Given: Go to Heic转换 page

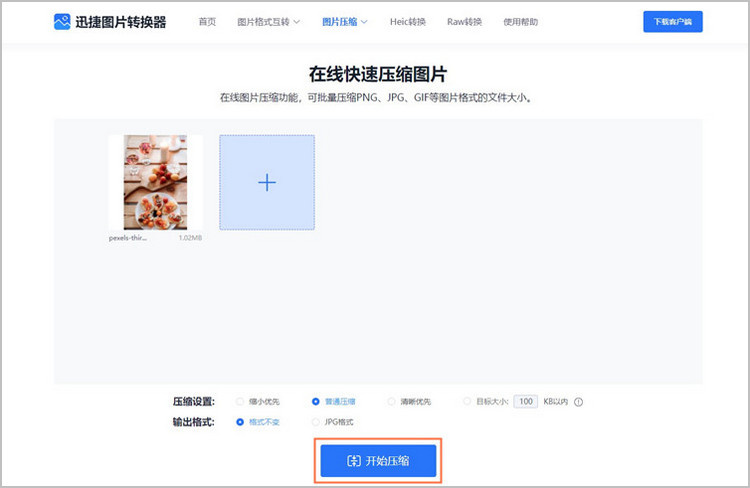Looking at the screenshot, I should (410, 21).
